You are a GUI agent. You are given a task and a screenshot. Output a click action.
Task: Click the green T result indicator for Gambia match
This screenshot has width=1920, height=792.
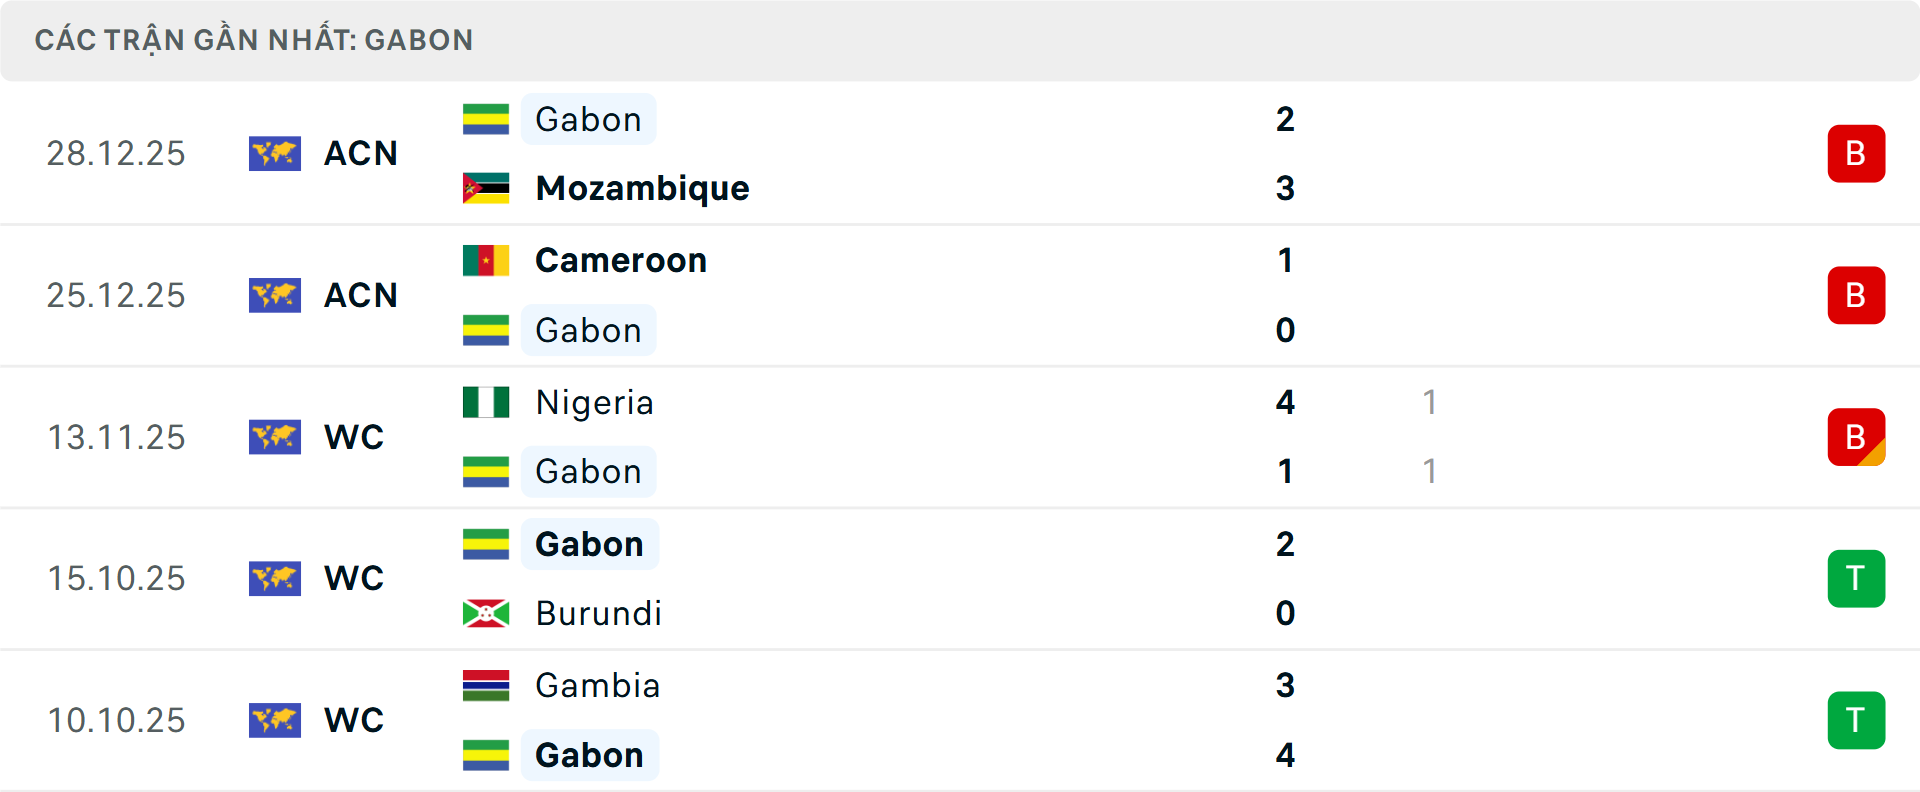[1856, 720]
